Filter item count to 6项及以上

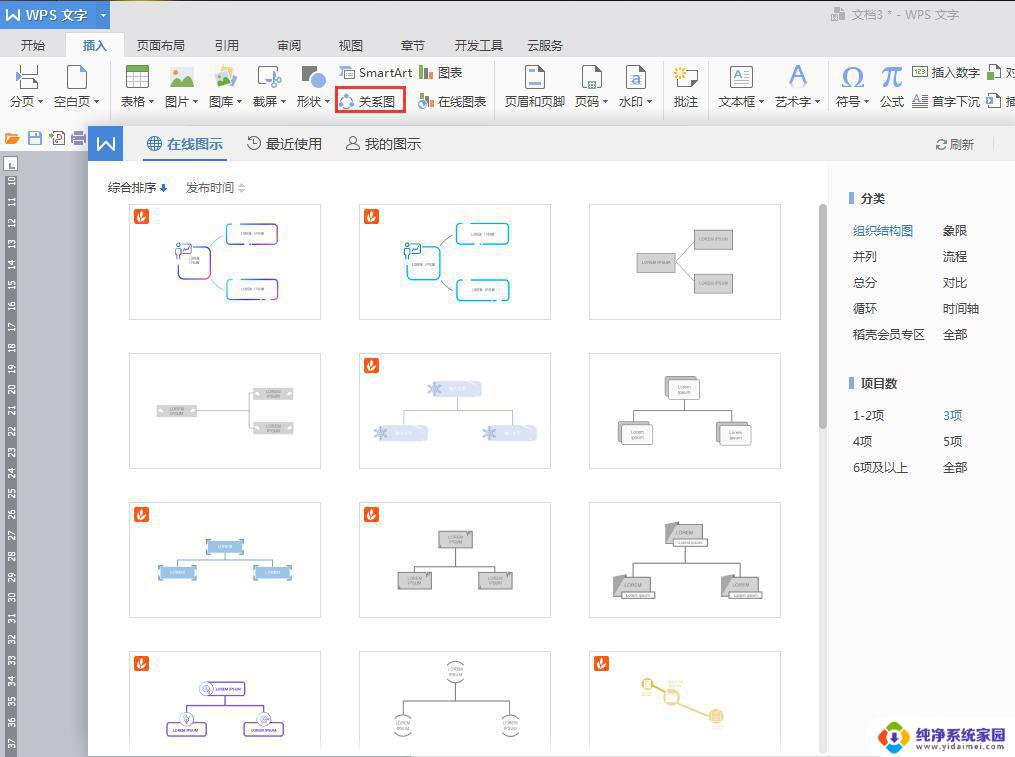coord(880,467)
